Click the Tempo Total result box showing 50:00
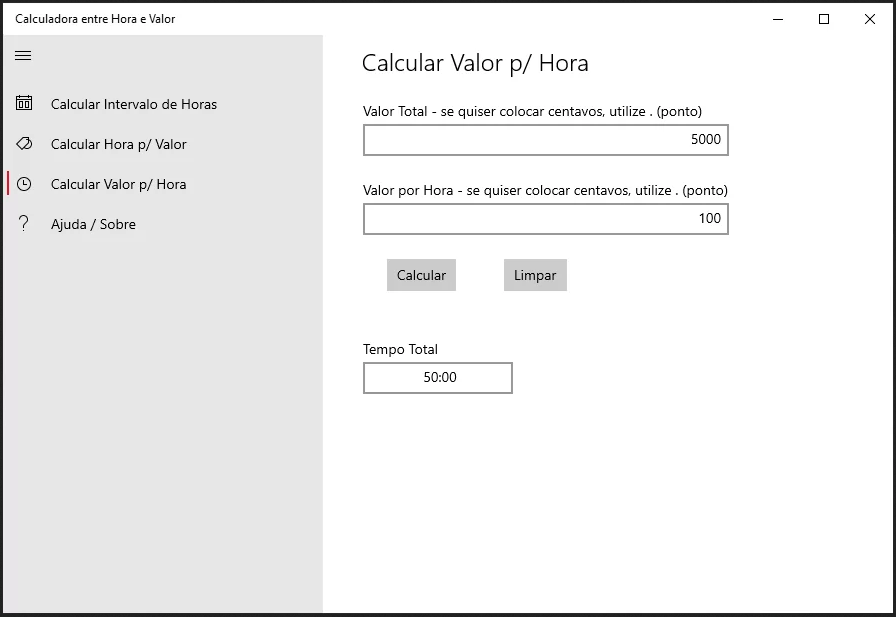Screen dimensions: 896x617 [438, 378]
